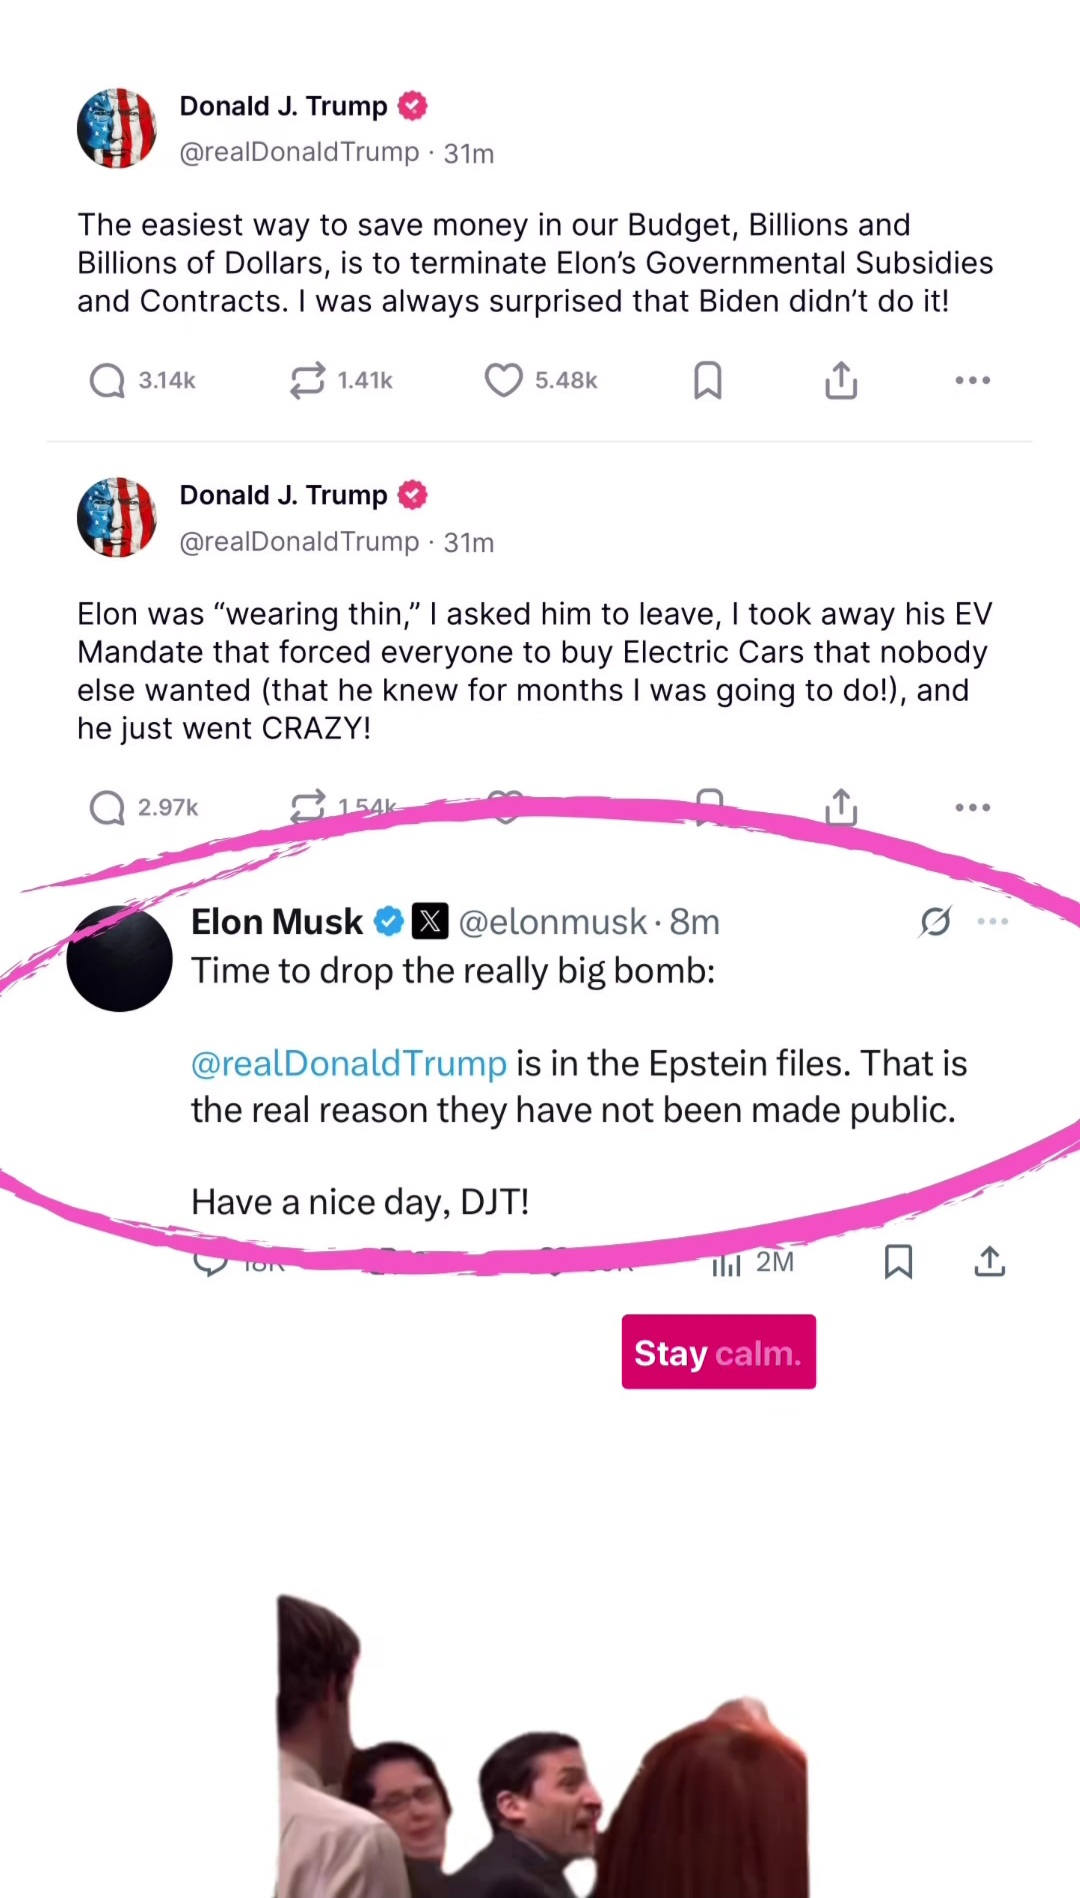Share Elon Musk's Epstein files post
1080x1898 pixels.
[x=990, y=1262]
